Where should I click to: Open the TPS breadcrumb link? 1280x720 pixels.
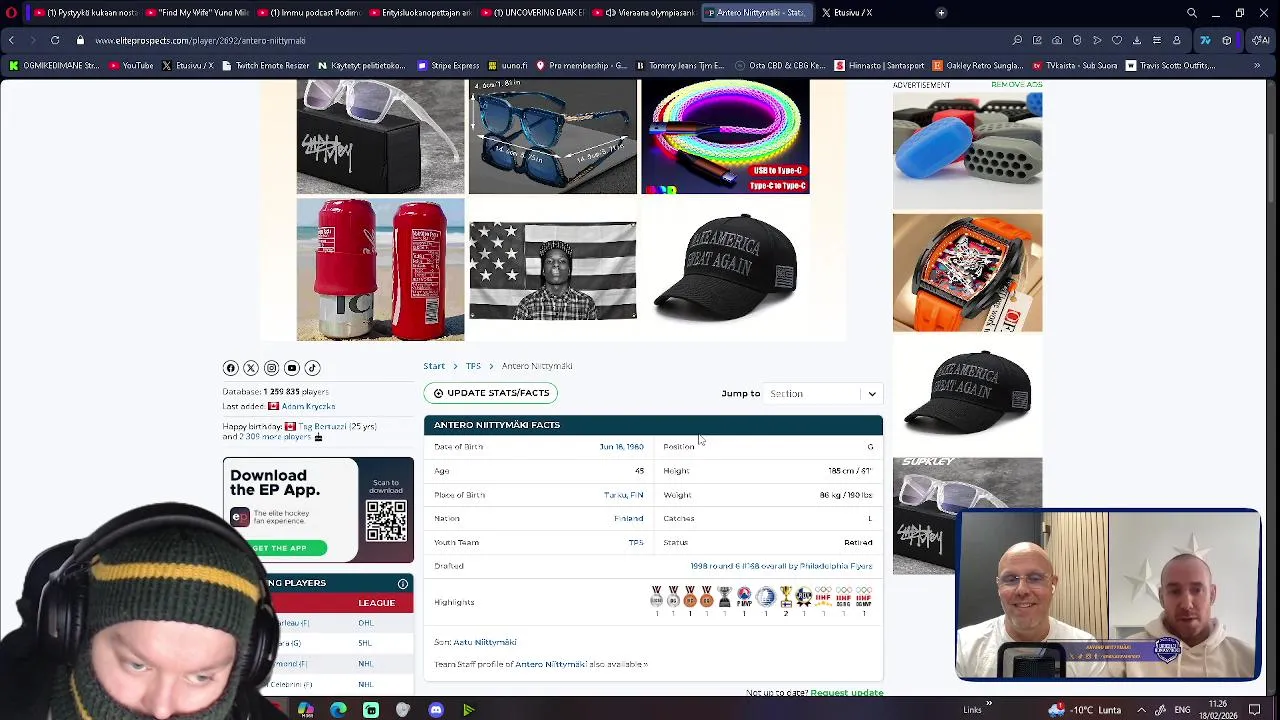coord(473,366)
